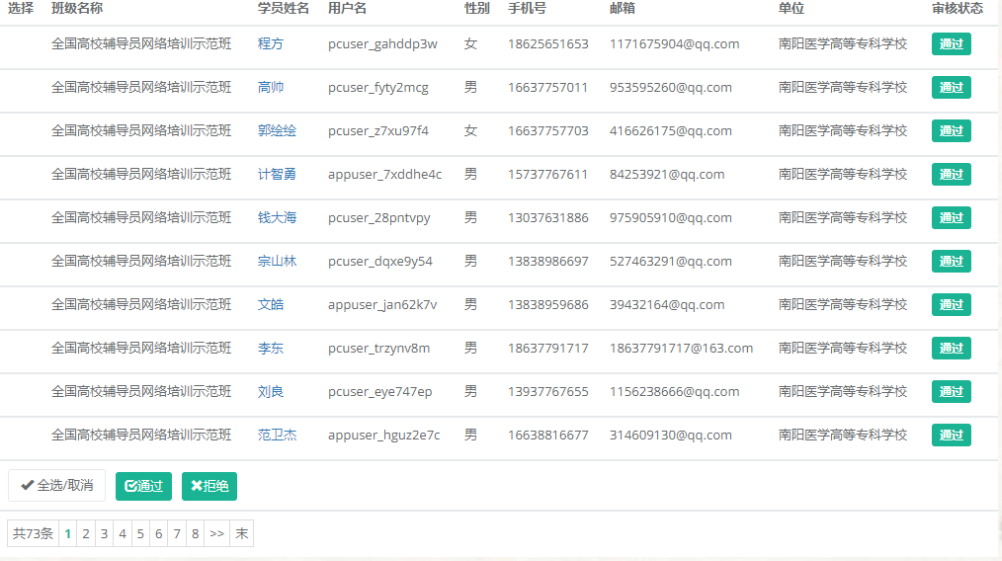Jump to last page with 末
1002x561 pixels.
[x=241, y=534]
